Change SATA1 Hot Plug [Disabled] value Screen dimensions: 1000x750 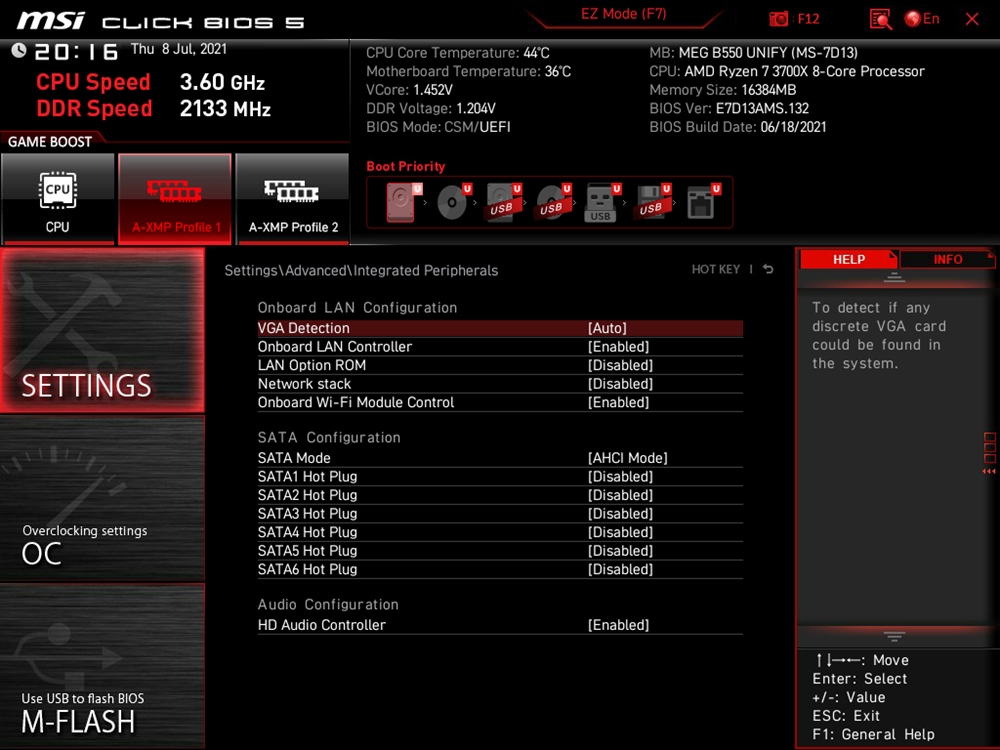coord(620,476)
